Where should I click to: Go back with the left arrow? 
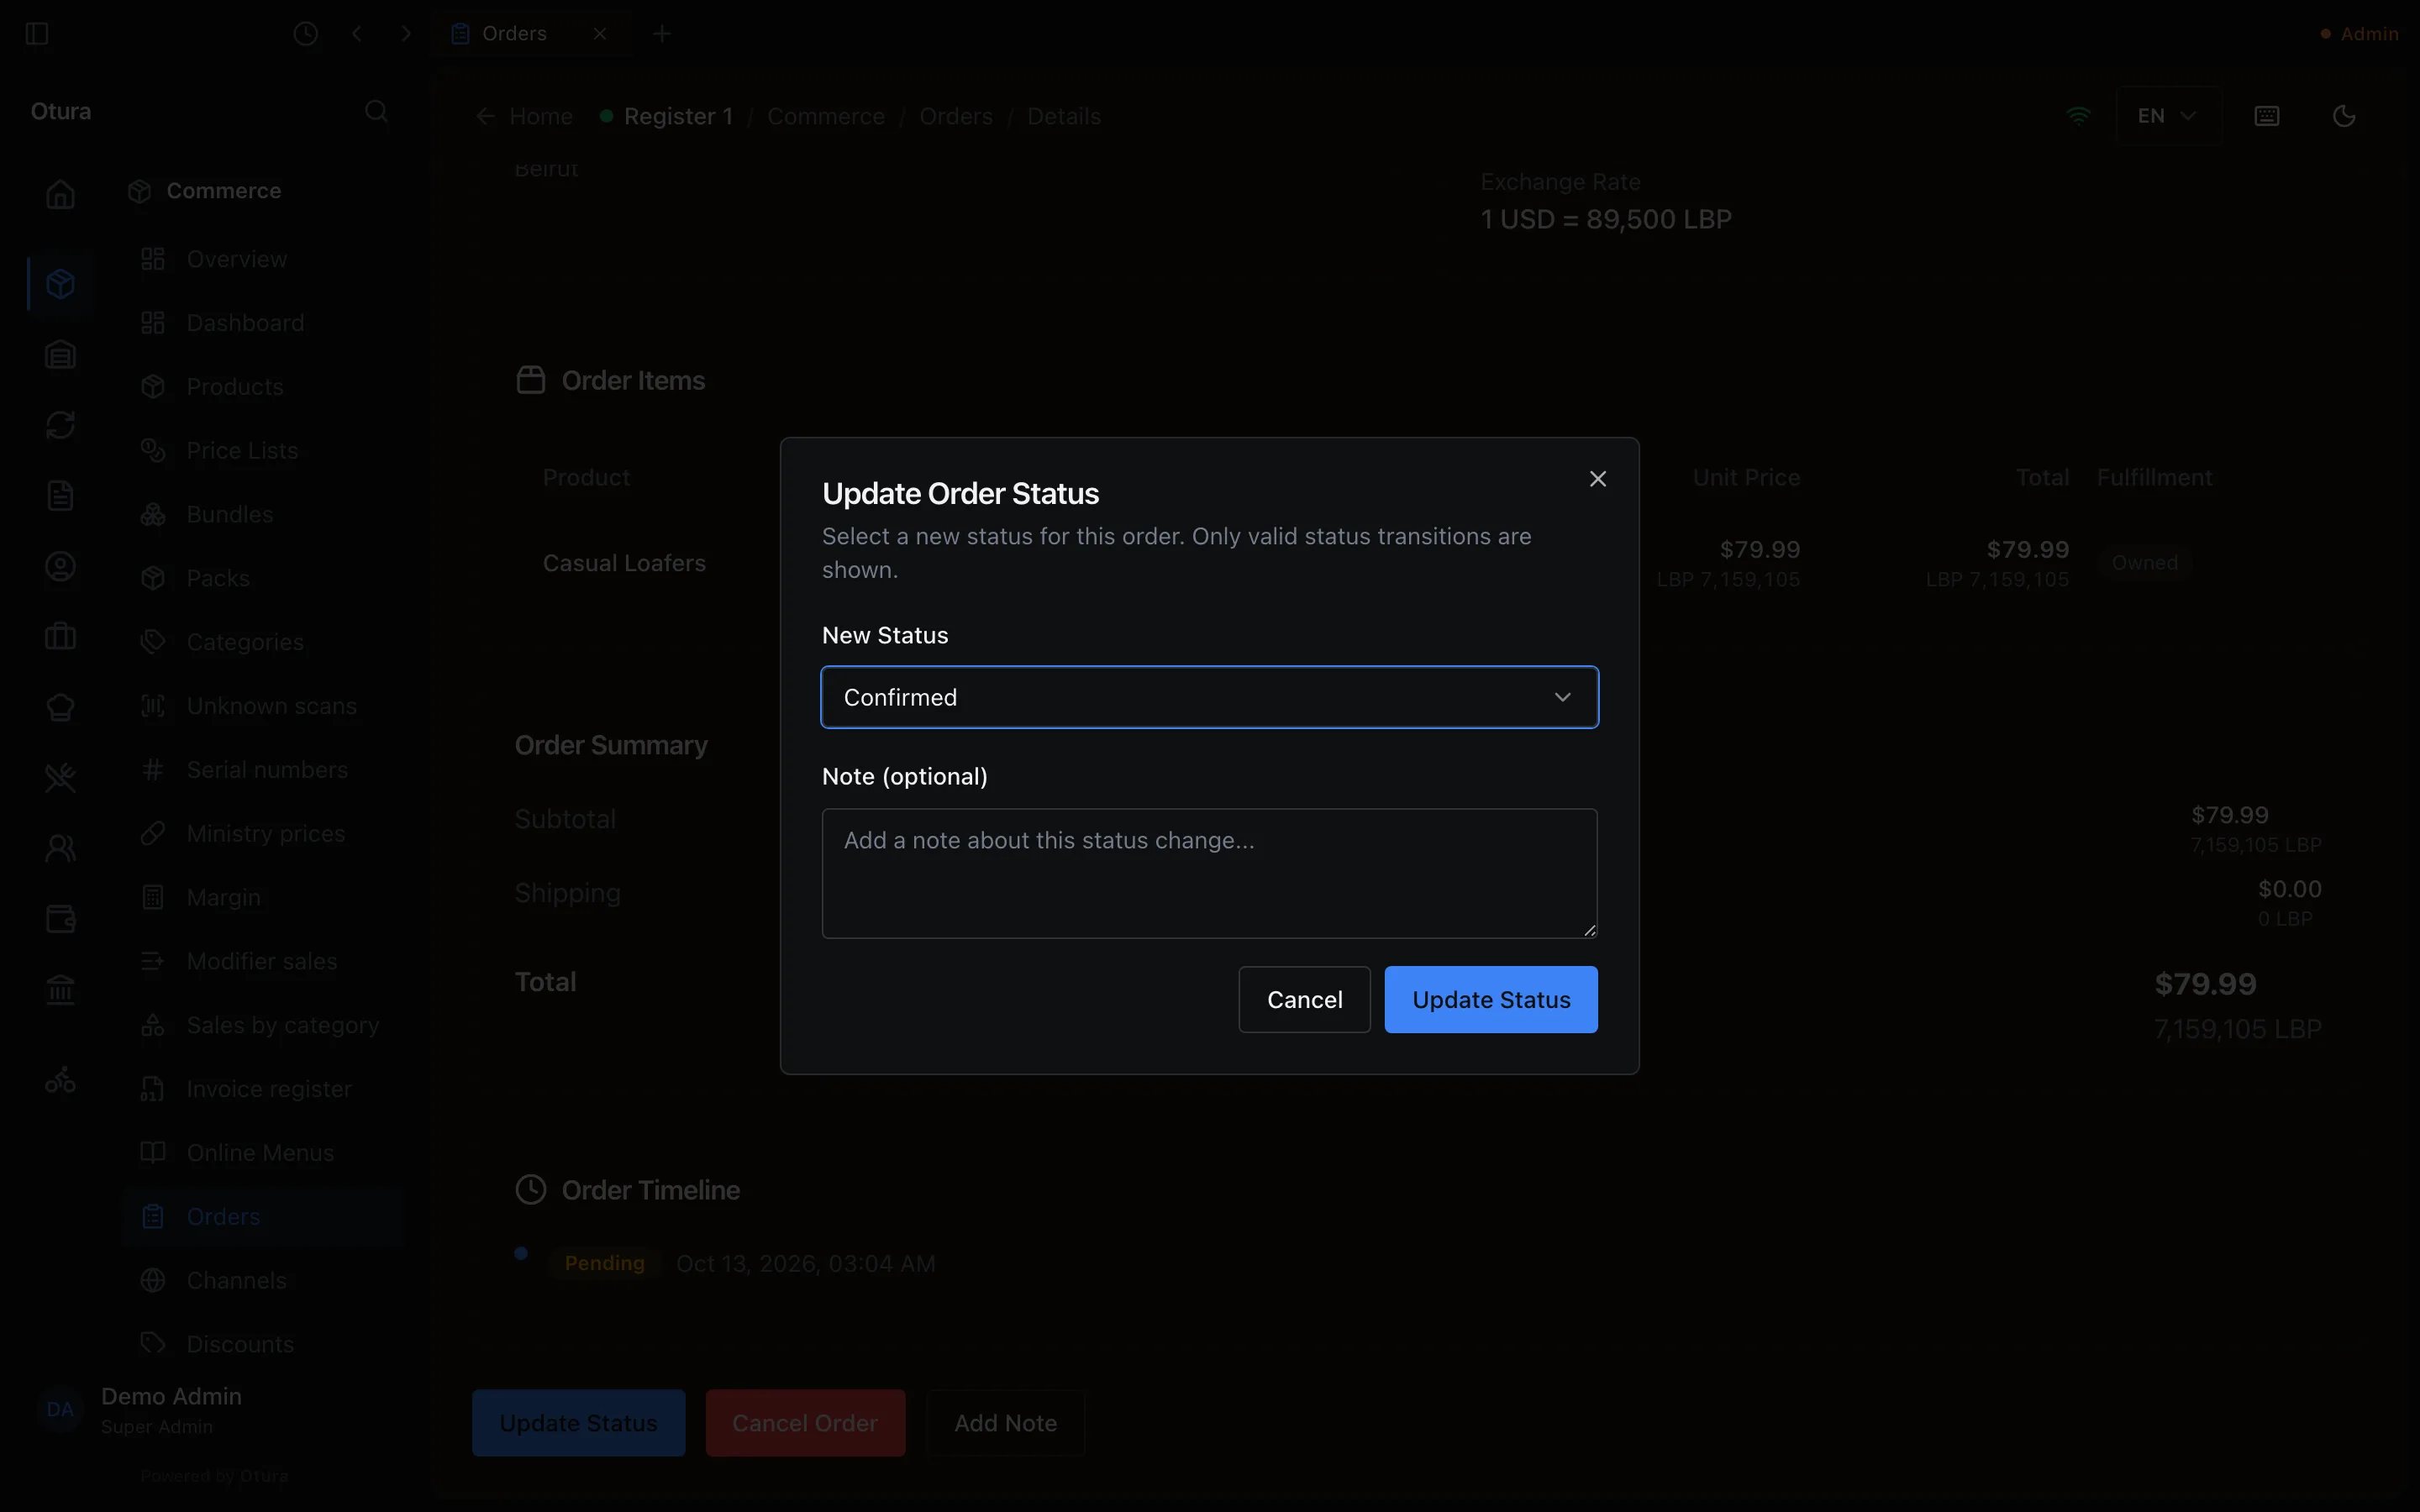click(x=357, y=34)
